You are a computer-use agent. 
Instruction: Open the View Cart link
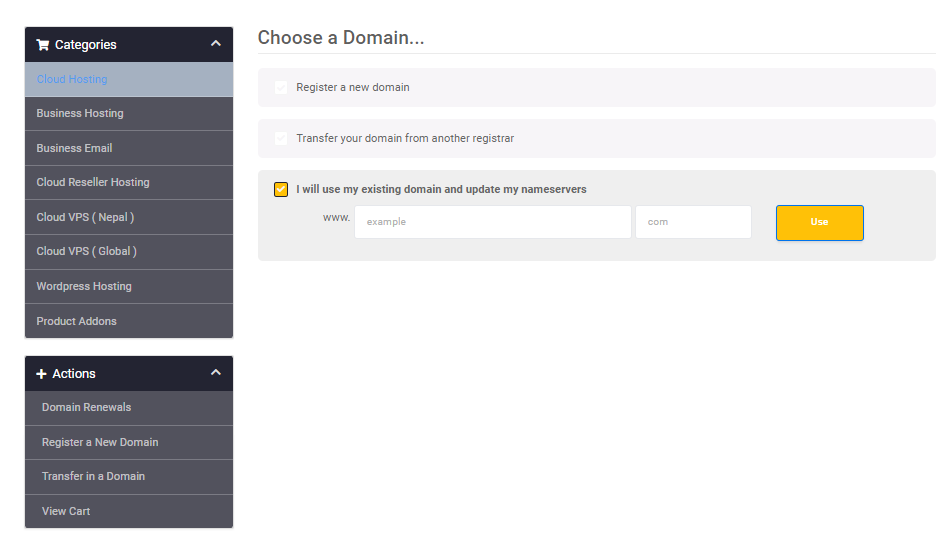click(66, 512)
